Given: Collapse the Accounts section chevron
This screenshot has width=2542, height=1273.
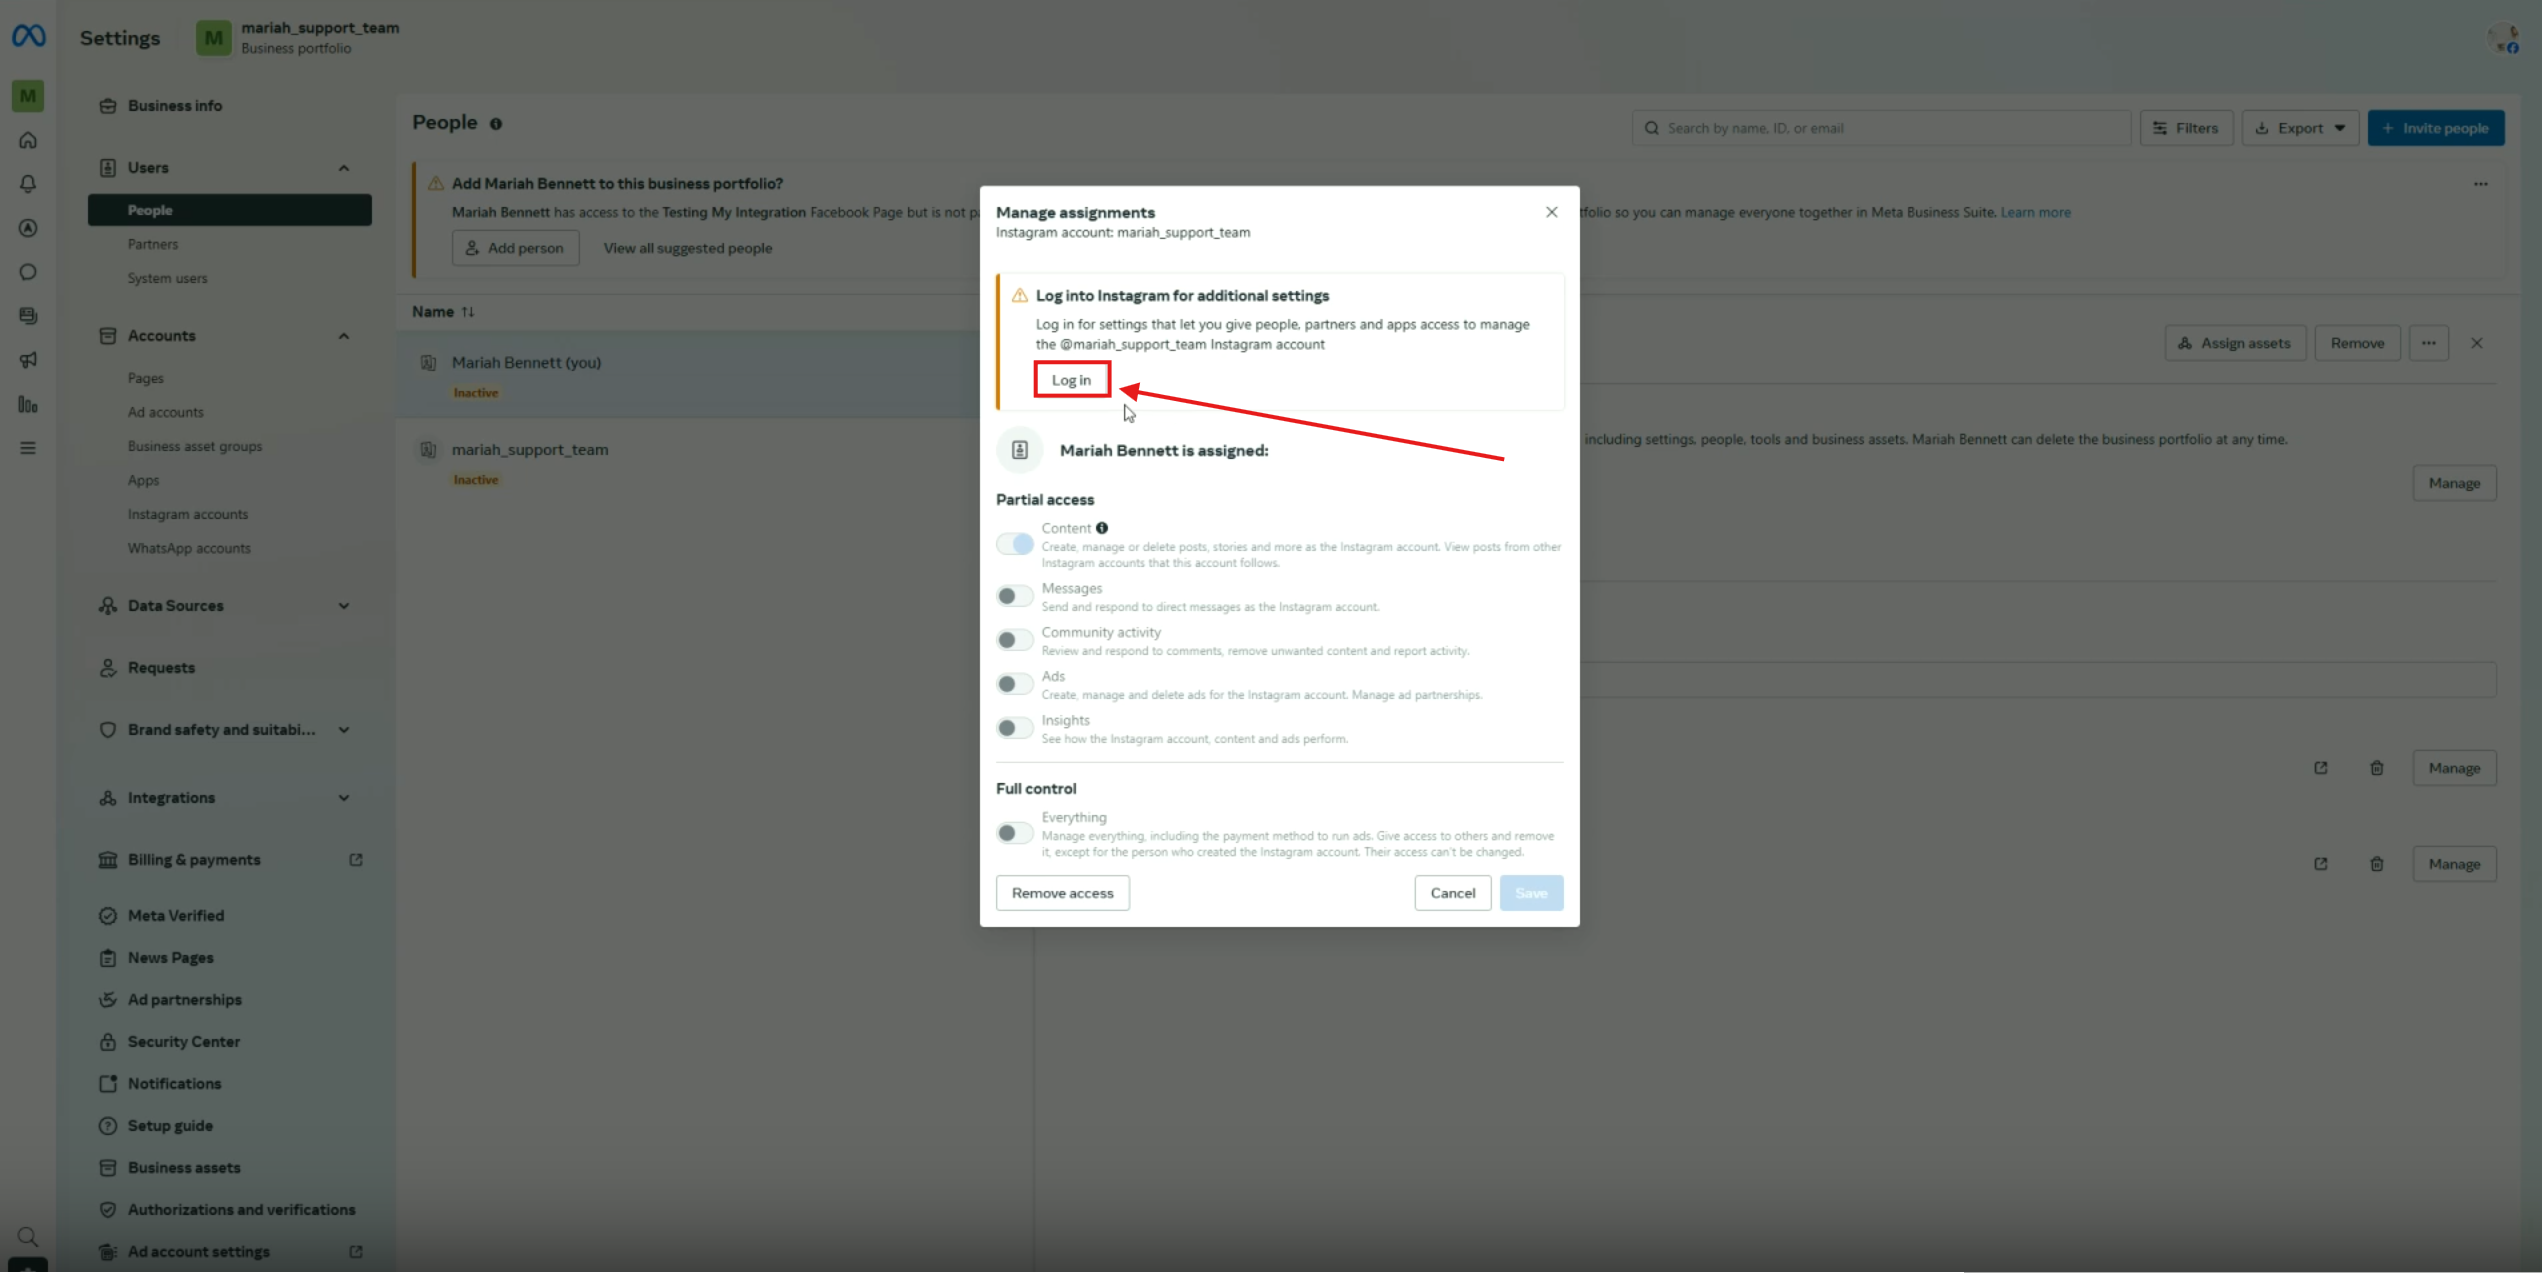Looking at the screenshot, I should point(344,336).
